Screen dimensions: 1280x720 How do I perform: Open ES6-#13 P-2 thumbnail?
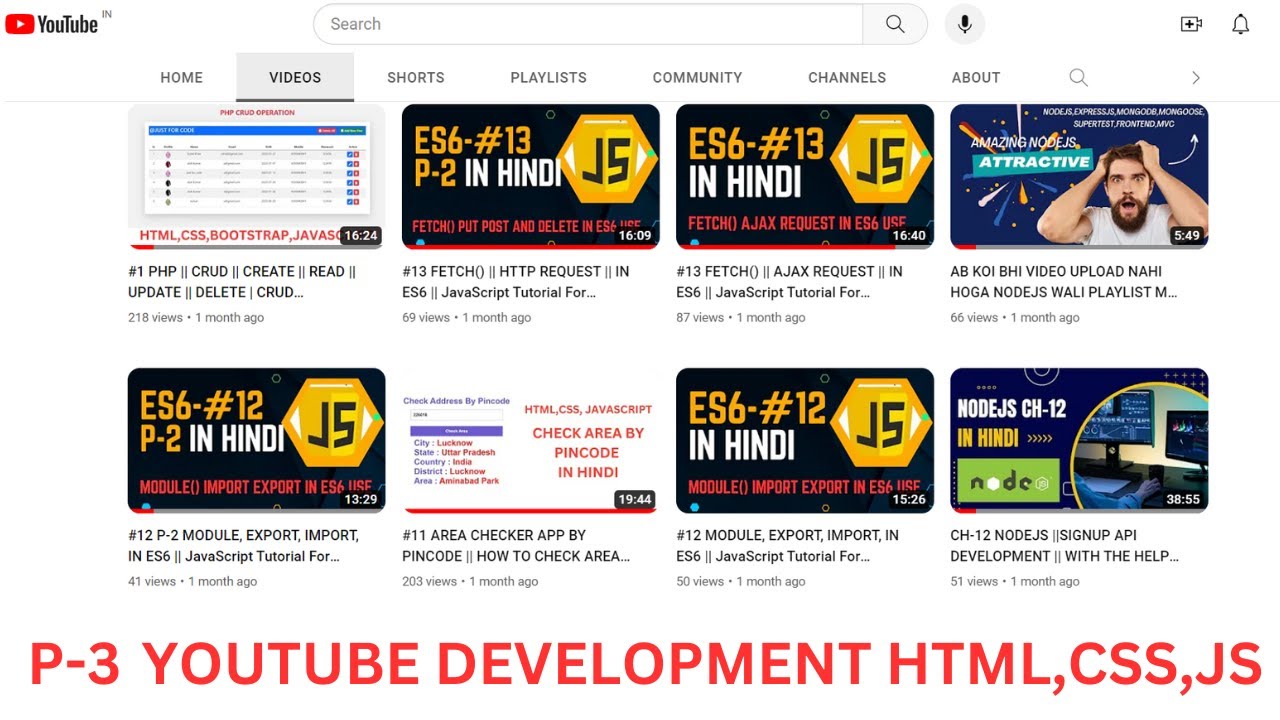coord(530,176)
